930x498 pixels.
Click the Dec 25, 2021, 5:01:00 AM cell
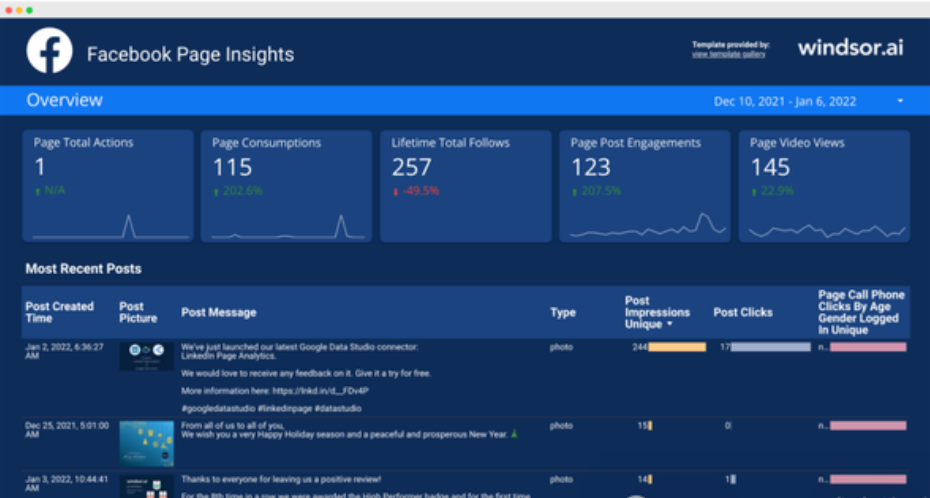(67, 430)
